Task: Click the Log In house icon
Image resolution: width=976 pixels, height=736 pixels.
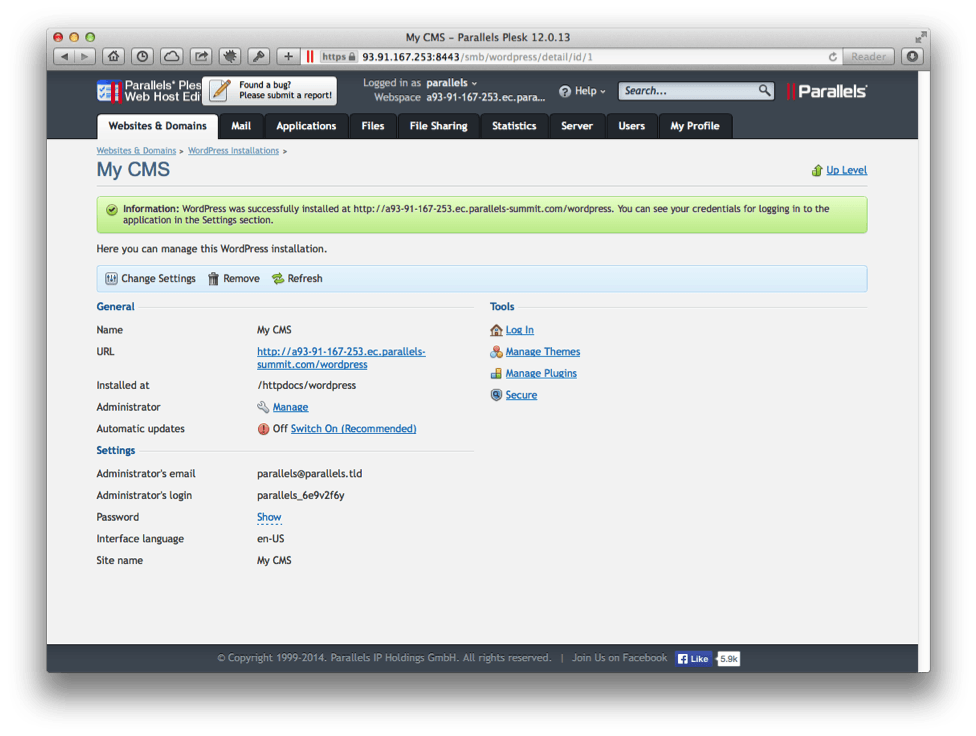Action: point(496,330)
